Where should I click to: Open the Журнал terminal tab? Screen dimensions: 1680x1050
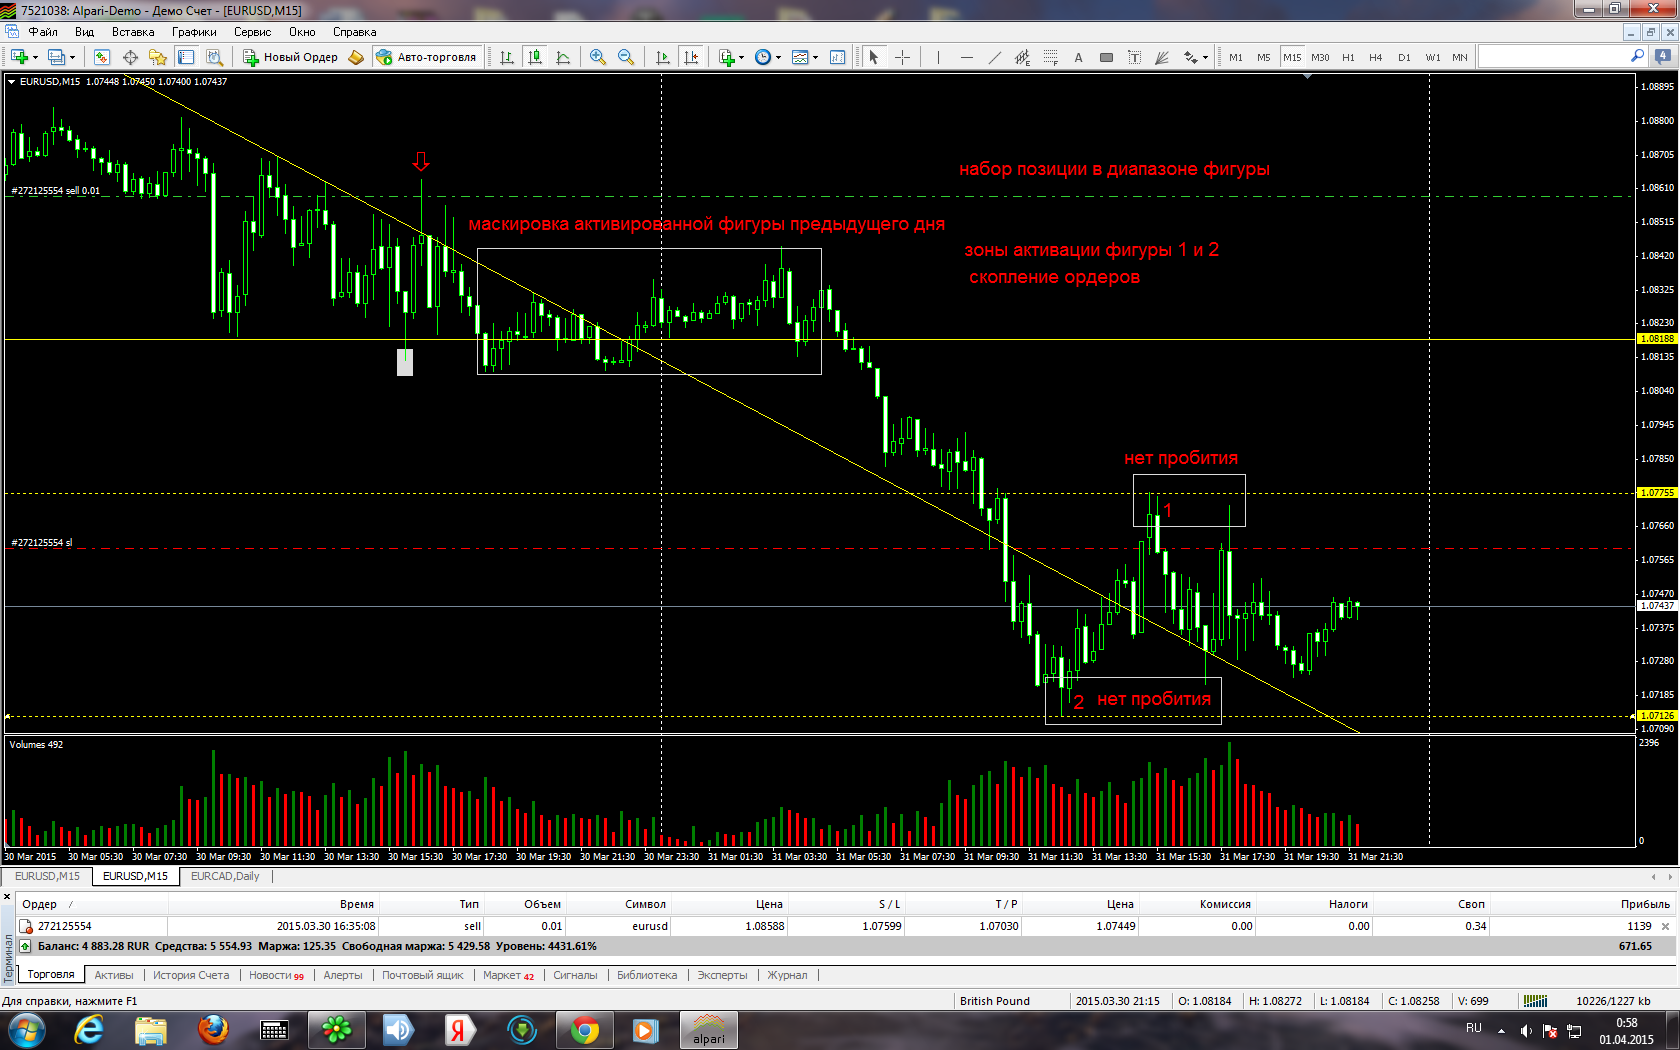(x=787, y=975)
